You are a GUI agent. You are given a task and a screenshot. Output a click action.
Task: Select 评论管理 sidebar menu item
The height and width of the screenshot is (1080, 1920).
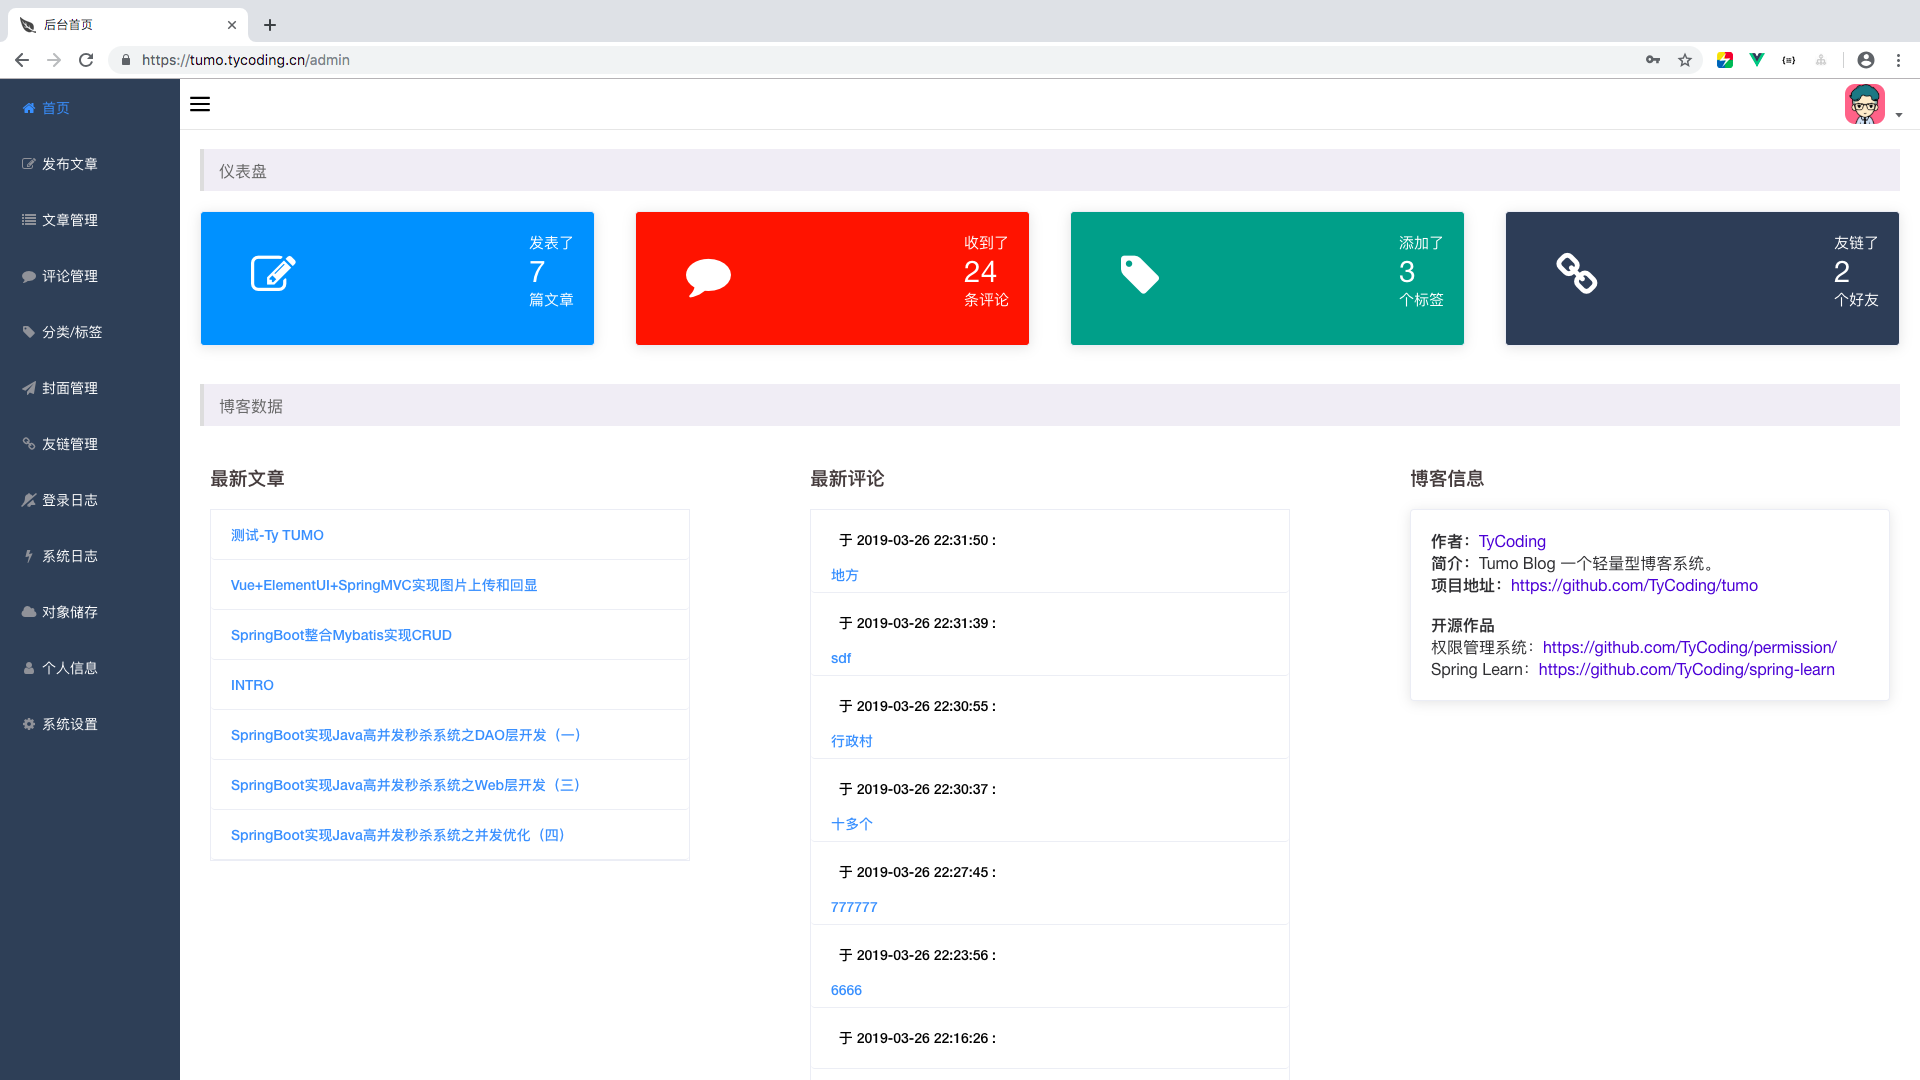pyautogui.click(x=69, y=276)
